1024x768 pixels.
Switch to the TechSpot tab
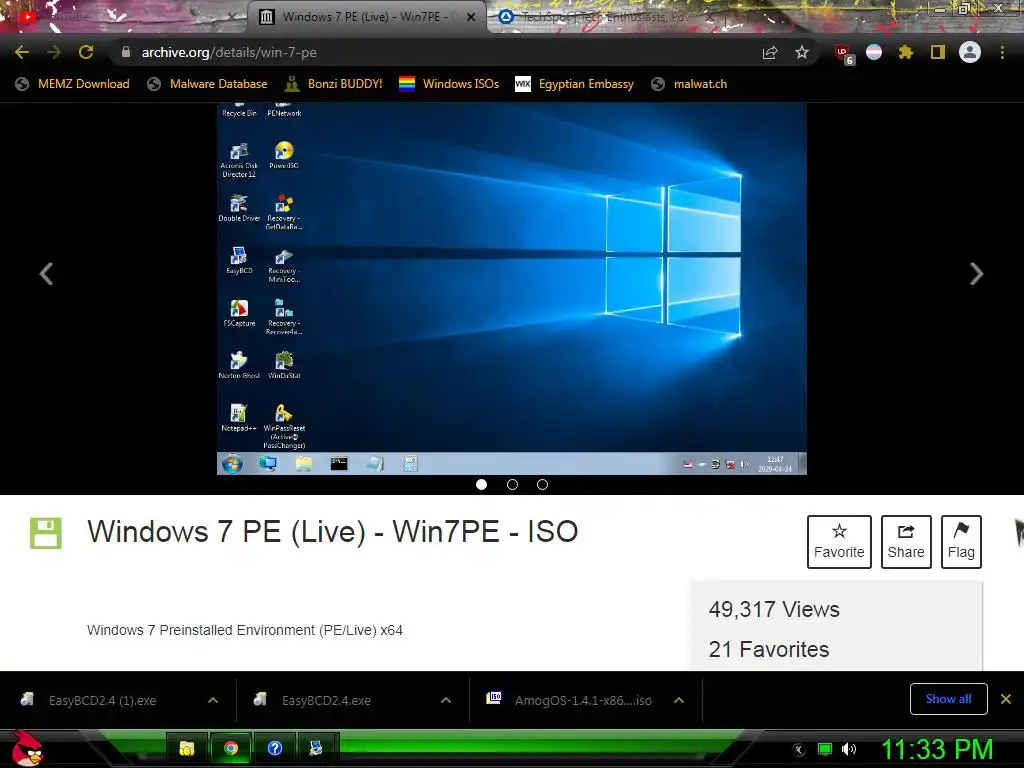pos(604,17)
